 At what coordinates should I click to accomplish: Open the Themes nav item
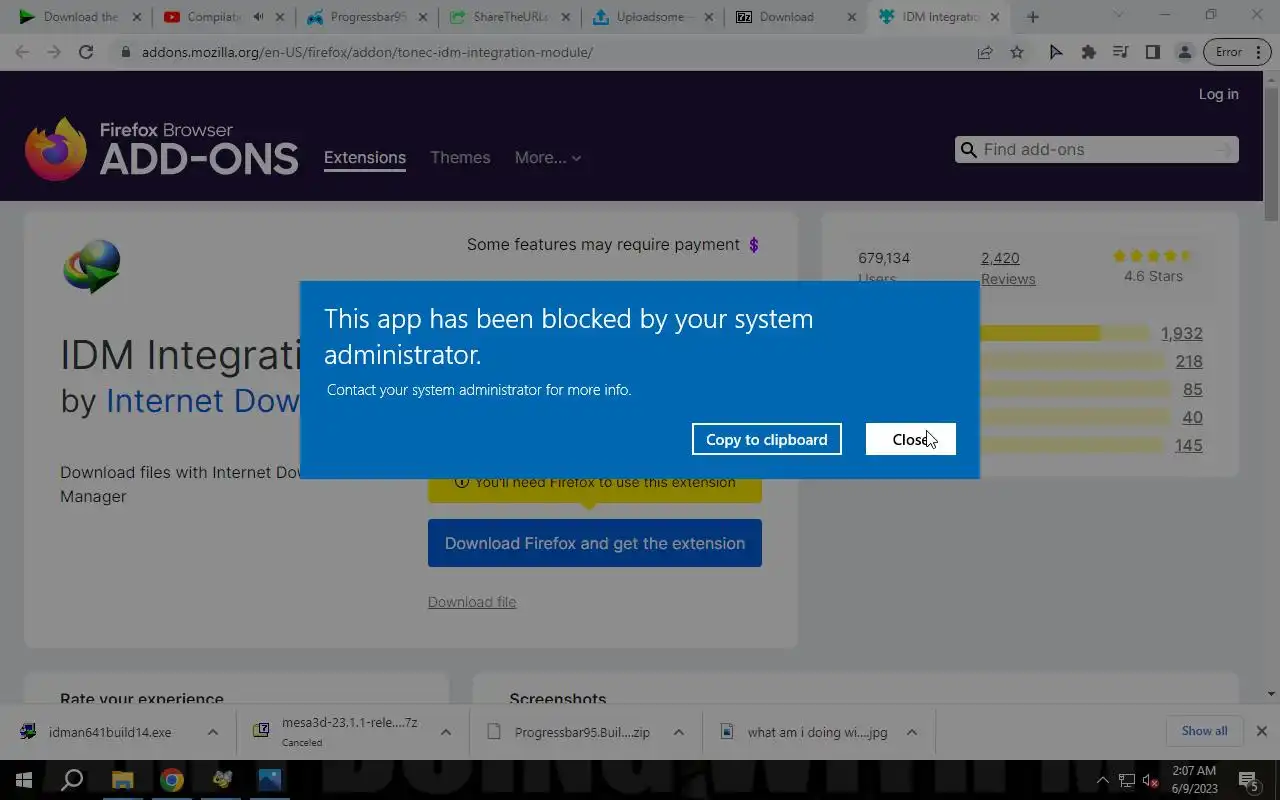click(x=460, y=157)
